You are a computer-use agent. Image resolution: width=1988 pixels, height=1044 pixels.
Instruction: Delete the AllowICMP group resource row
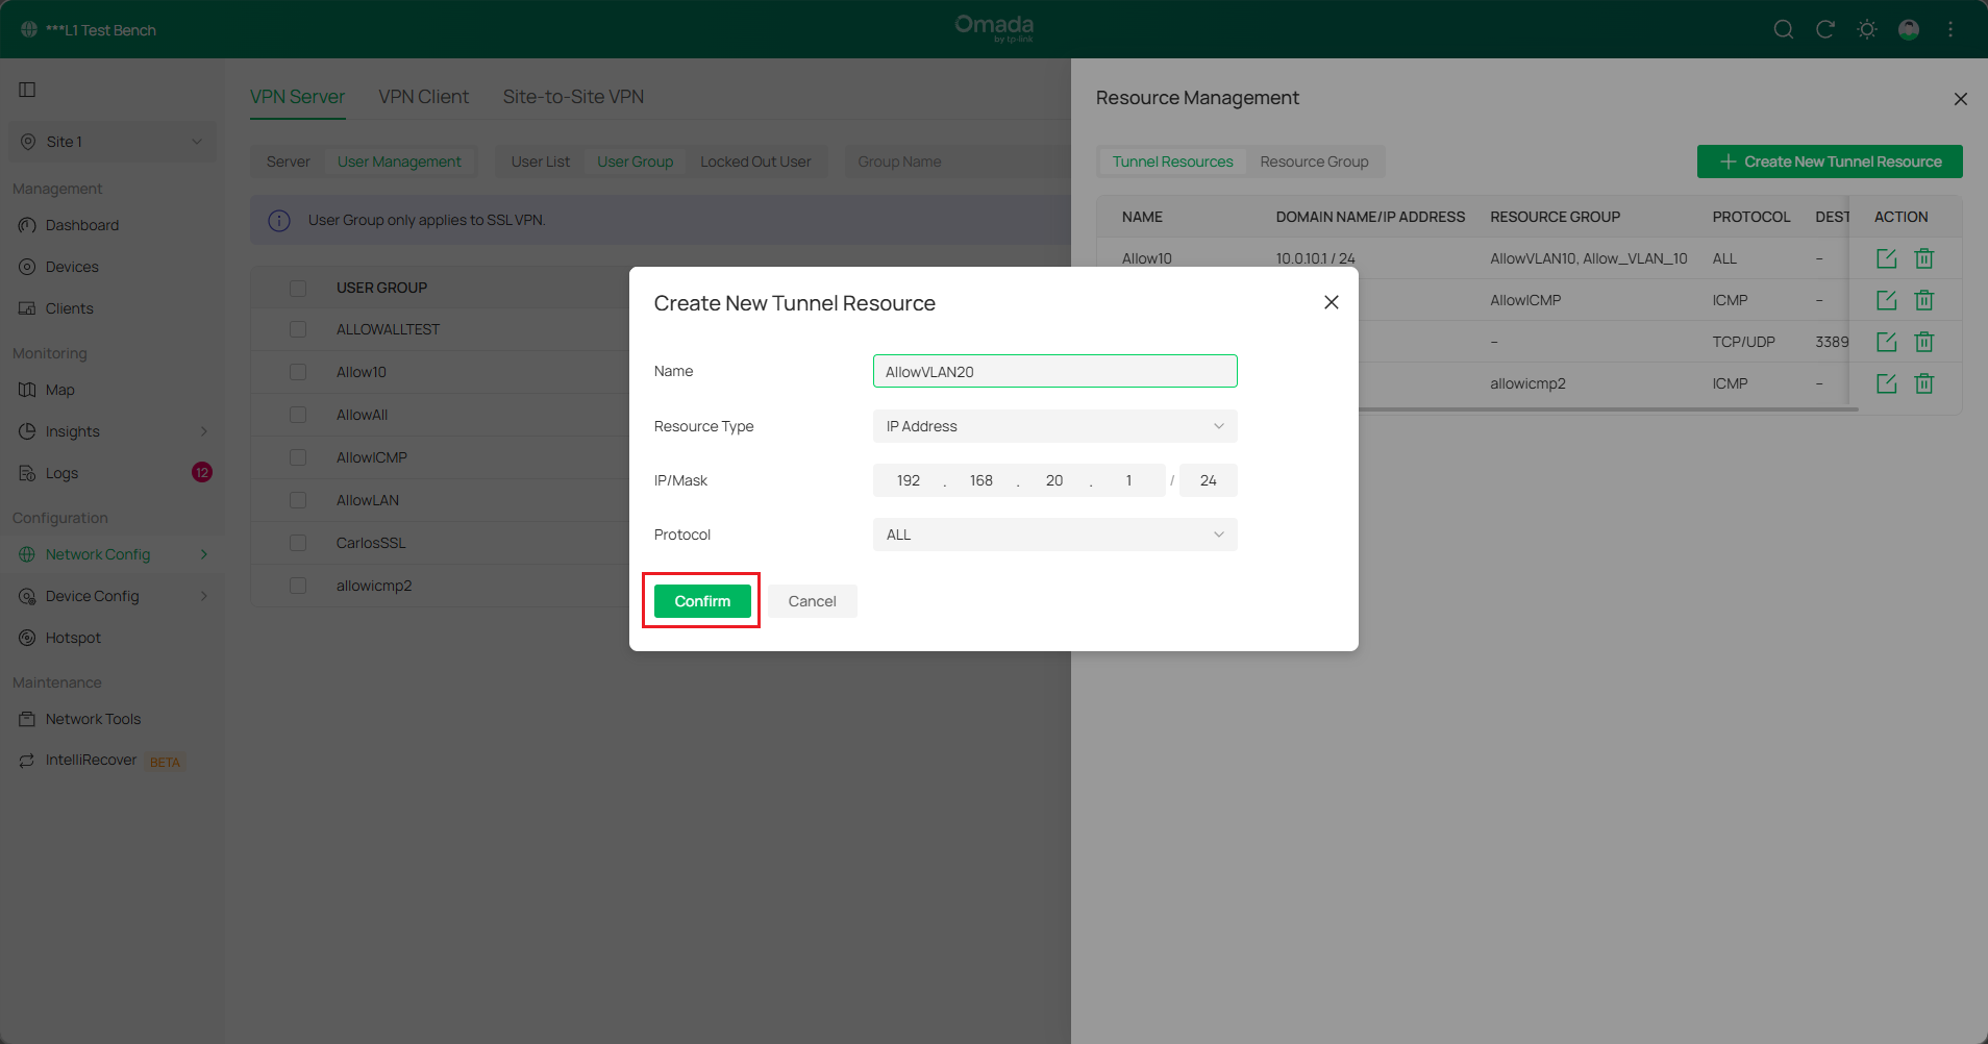coord(1924,300)
